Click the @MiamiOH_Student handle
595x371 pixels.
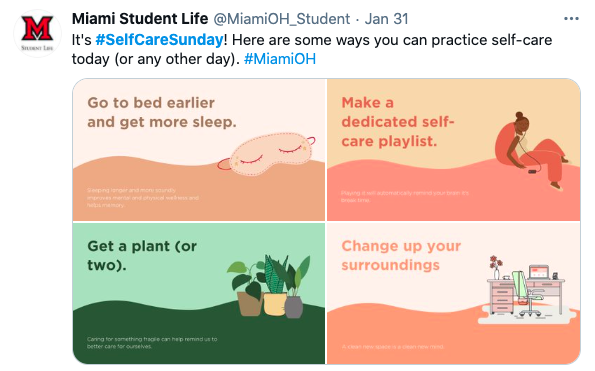(282, 19)
